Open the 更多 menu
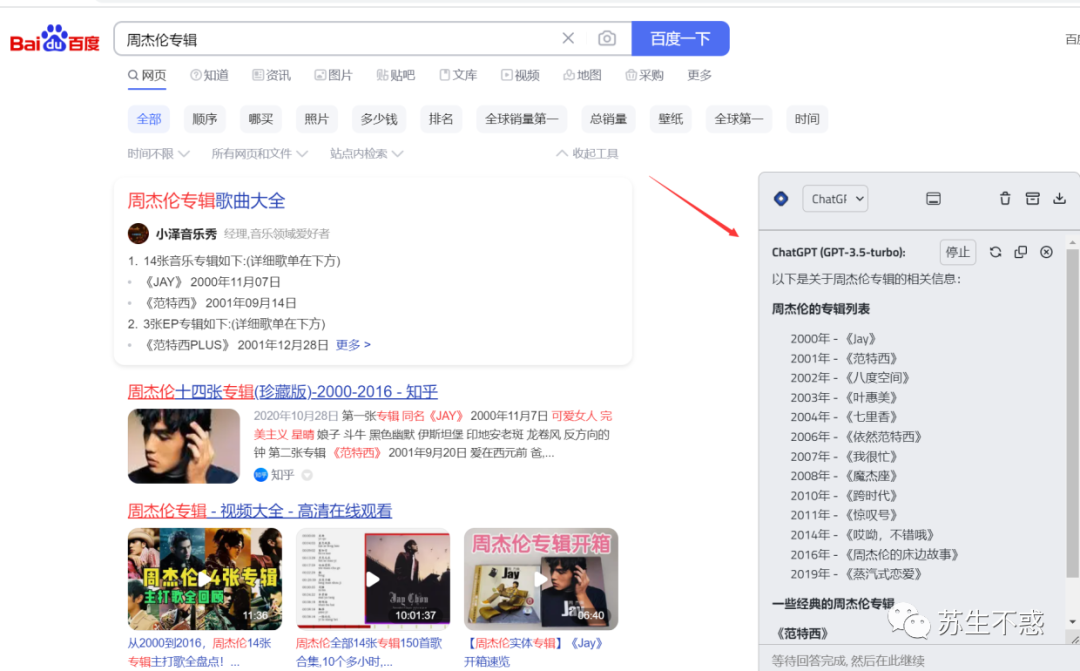This screenshot has width=1080, height=671. 700,75
